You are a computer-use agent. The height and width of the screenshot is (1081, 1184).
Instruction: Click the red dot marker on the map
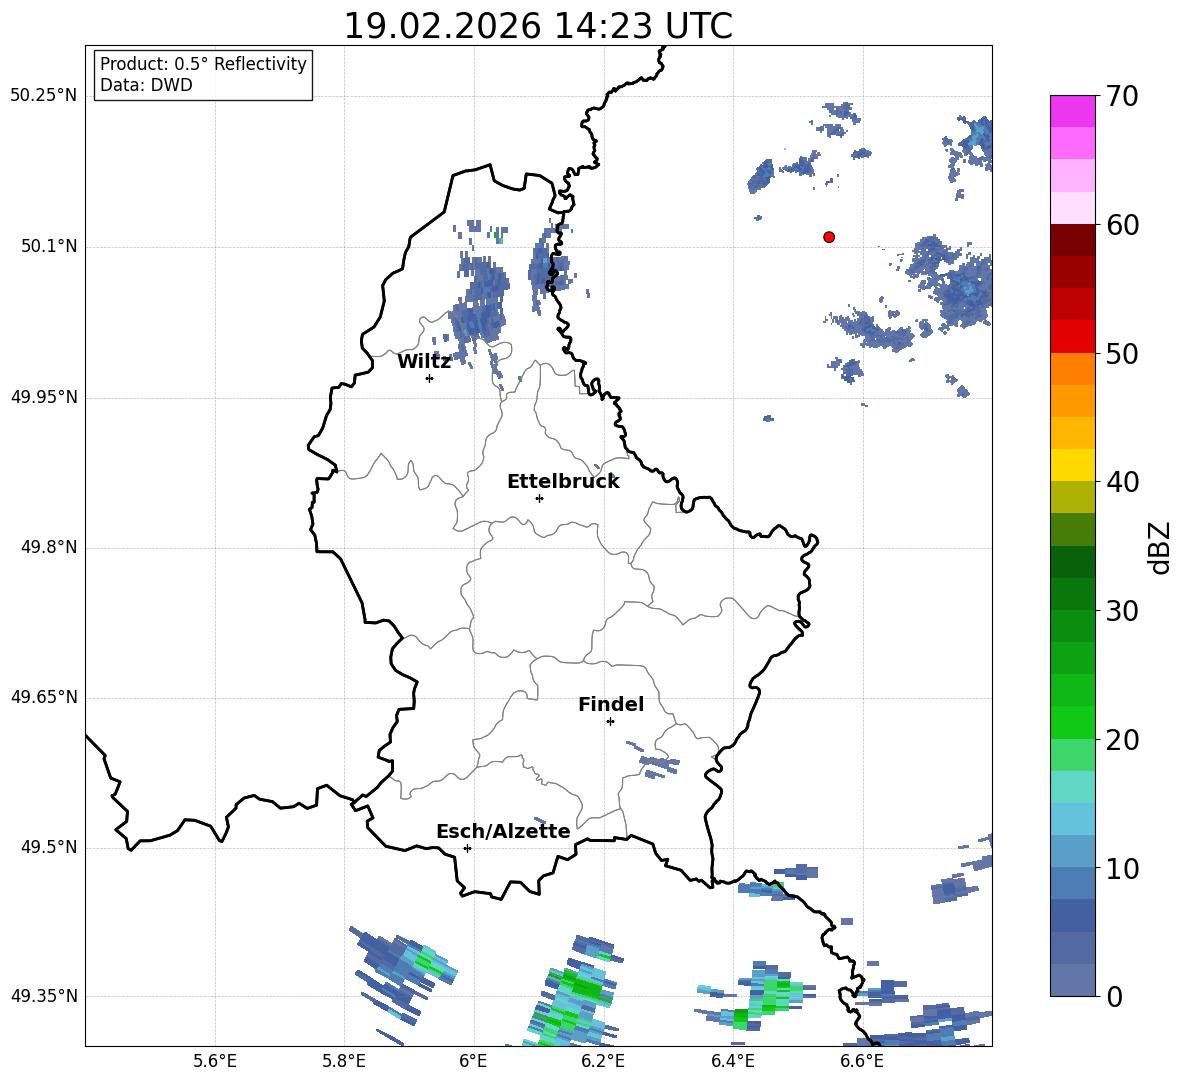pos(829,237)
